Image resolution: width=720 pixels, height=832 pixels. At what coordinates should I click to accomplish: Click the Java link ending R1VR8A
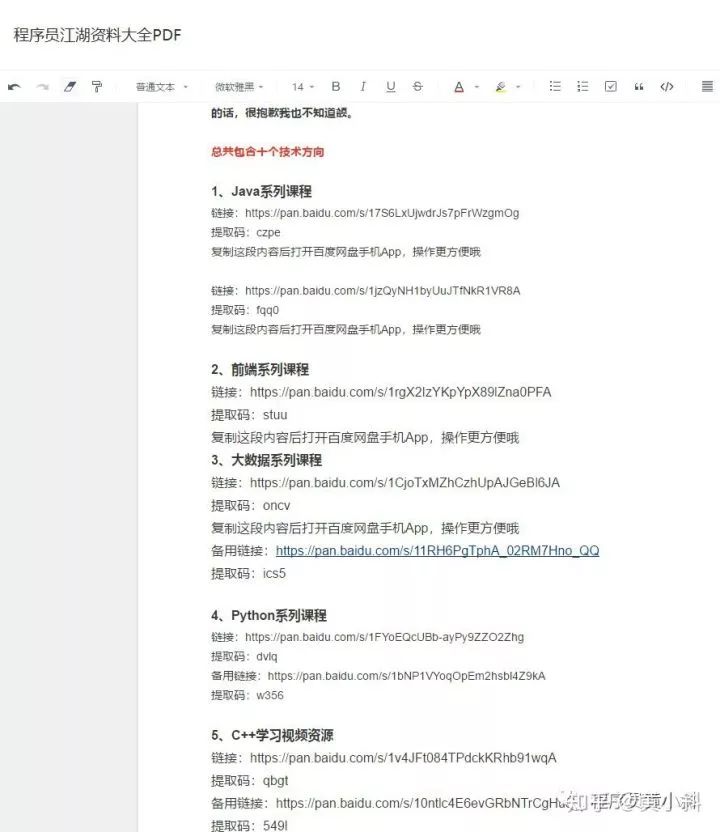[x=383, y=291]
